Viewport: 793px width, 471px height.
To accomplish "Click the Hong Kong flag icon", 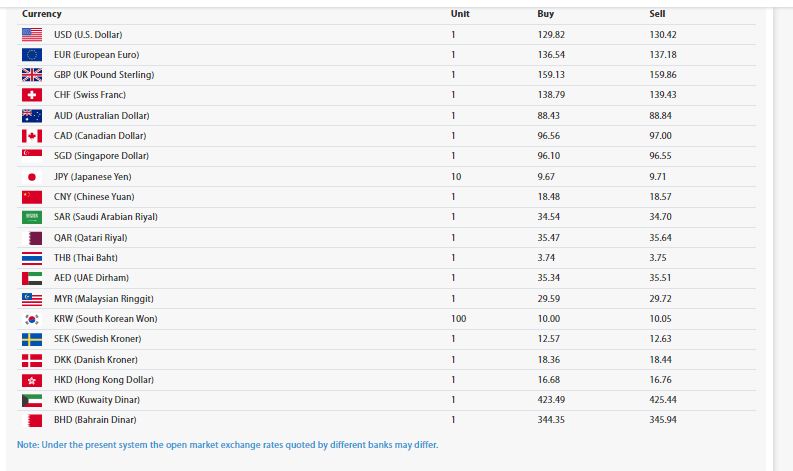I will pyautogui.click(x=32, y=380).
